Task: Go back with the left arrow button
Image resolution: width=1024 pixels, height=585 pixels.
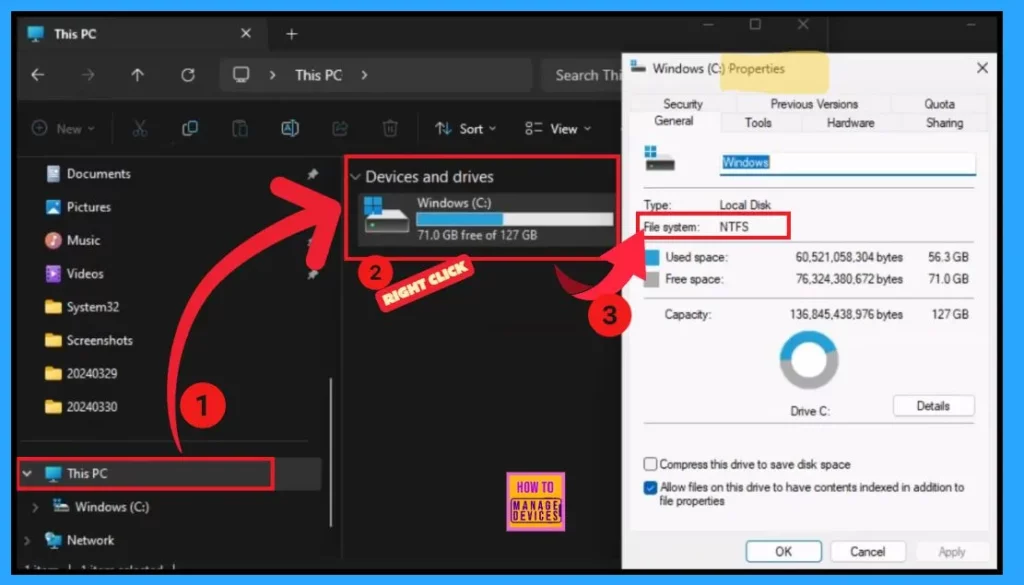Action: [38, 75]
